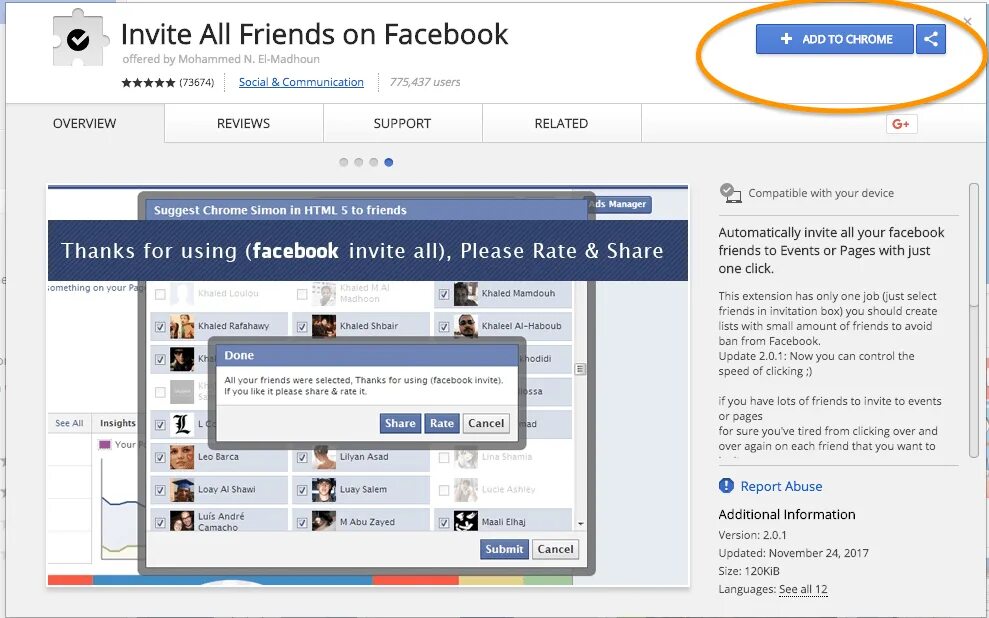Open the Social & Communication category link

point(301,83)
